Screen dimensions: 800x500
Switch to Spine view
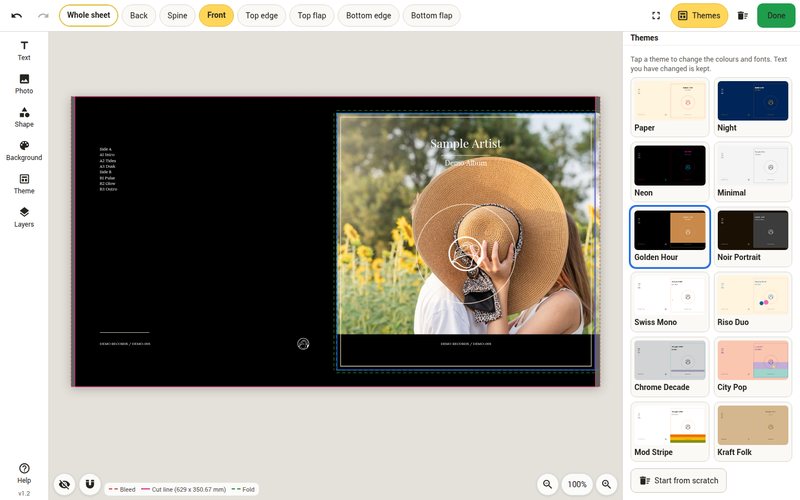177,15
